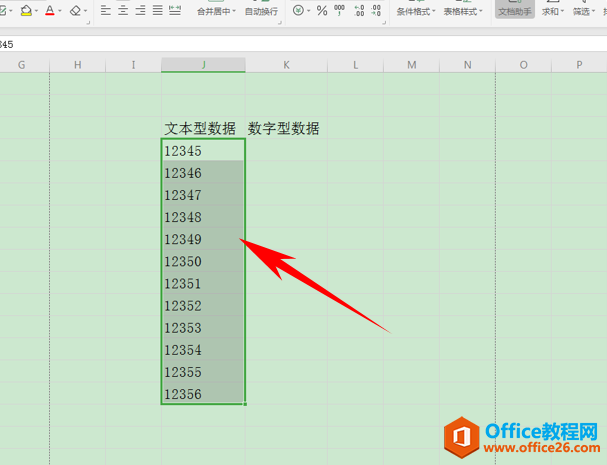Open number format dialog launcher
Viewport: 607px width, 465px height.
click(x=384, y=23)
